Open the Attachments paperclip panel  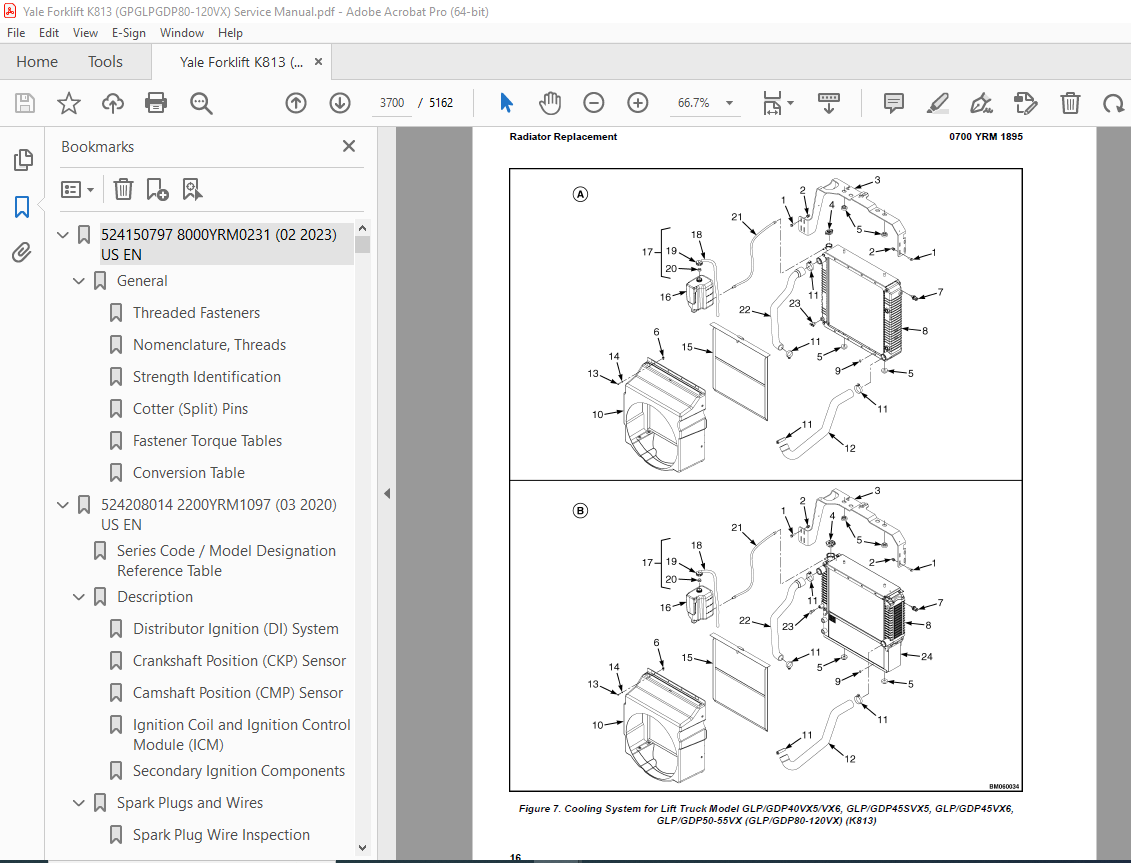click(x=22, y=253)
